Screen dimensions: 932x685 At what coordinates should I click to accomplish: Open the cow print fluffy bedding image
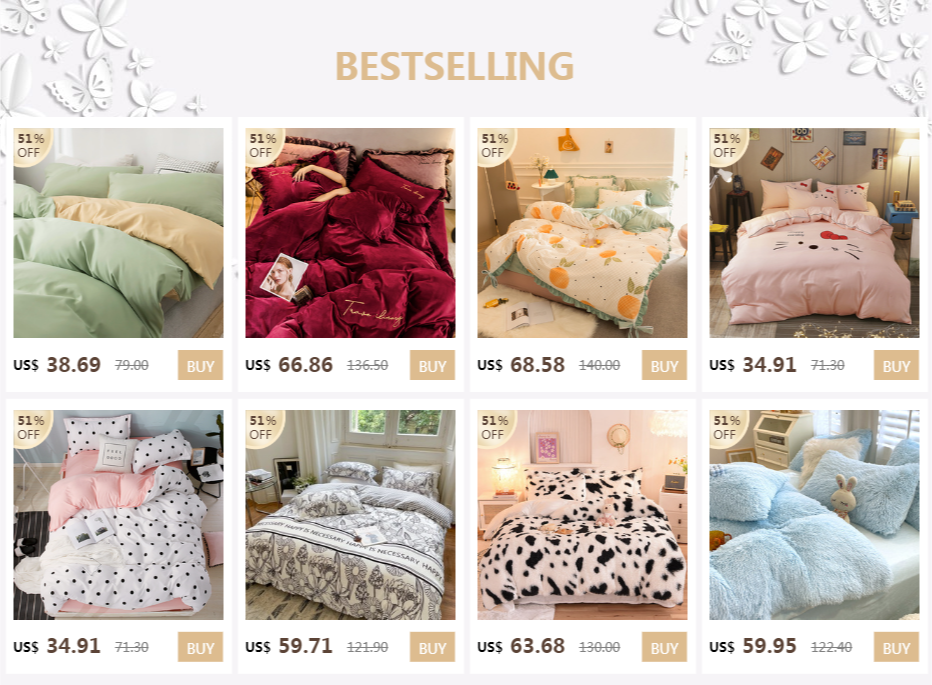(582, 514)
